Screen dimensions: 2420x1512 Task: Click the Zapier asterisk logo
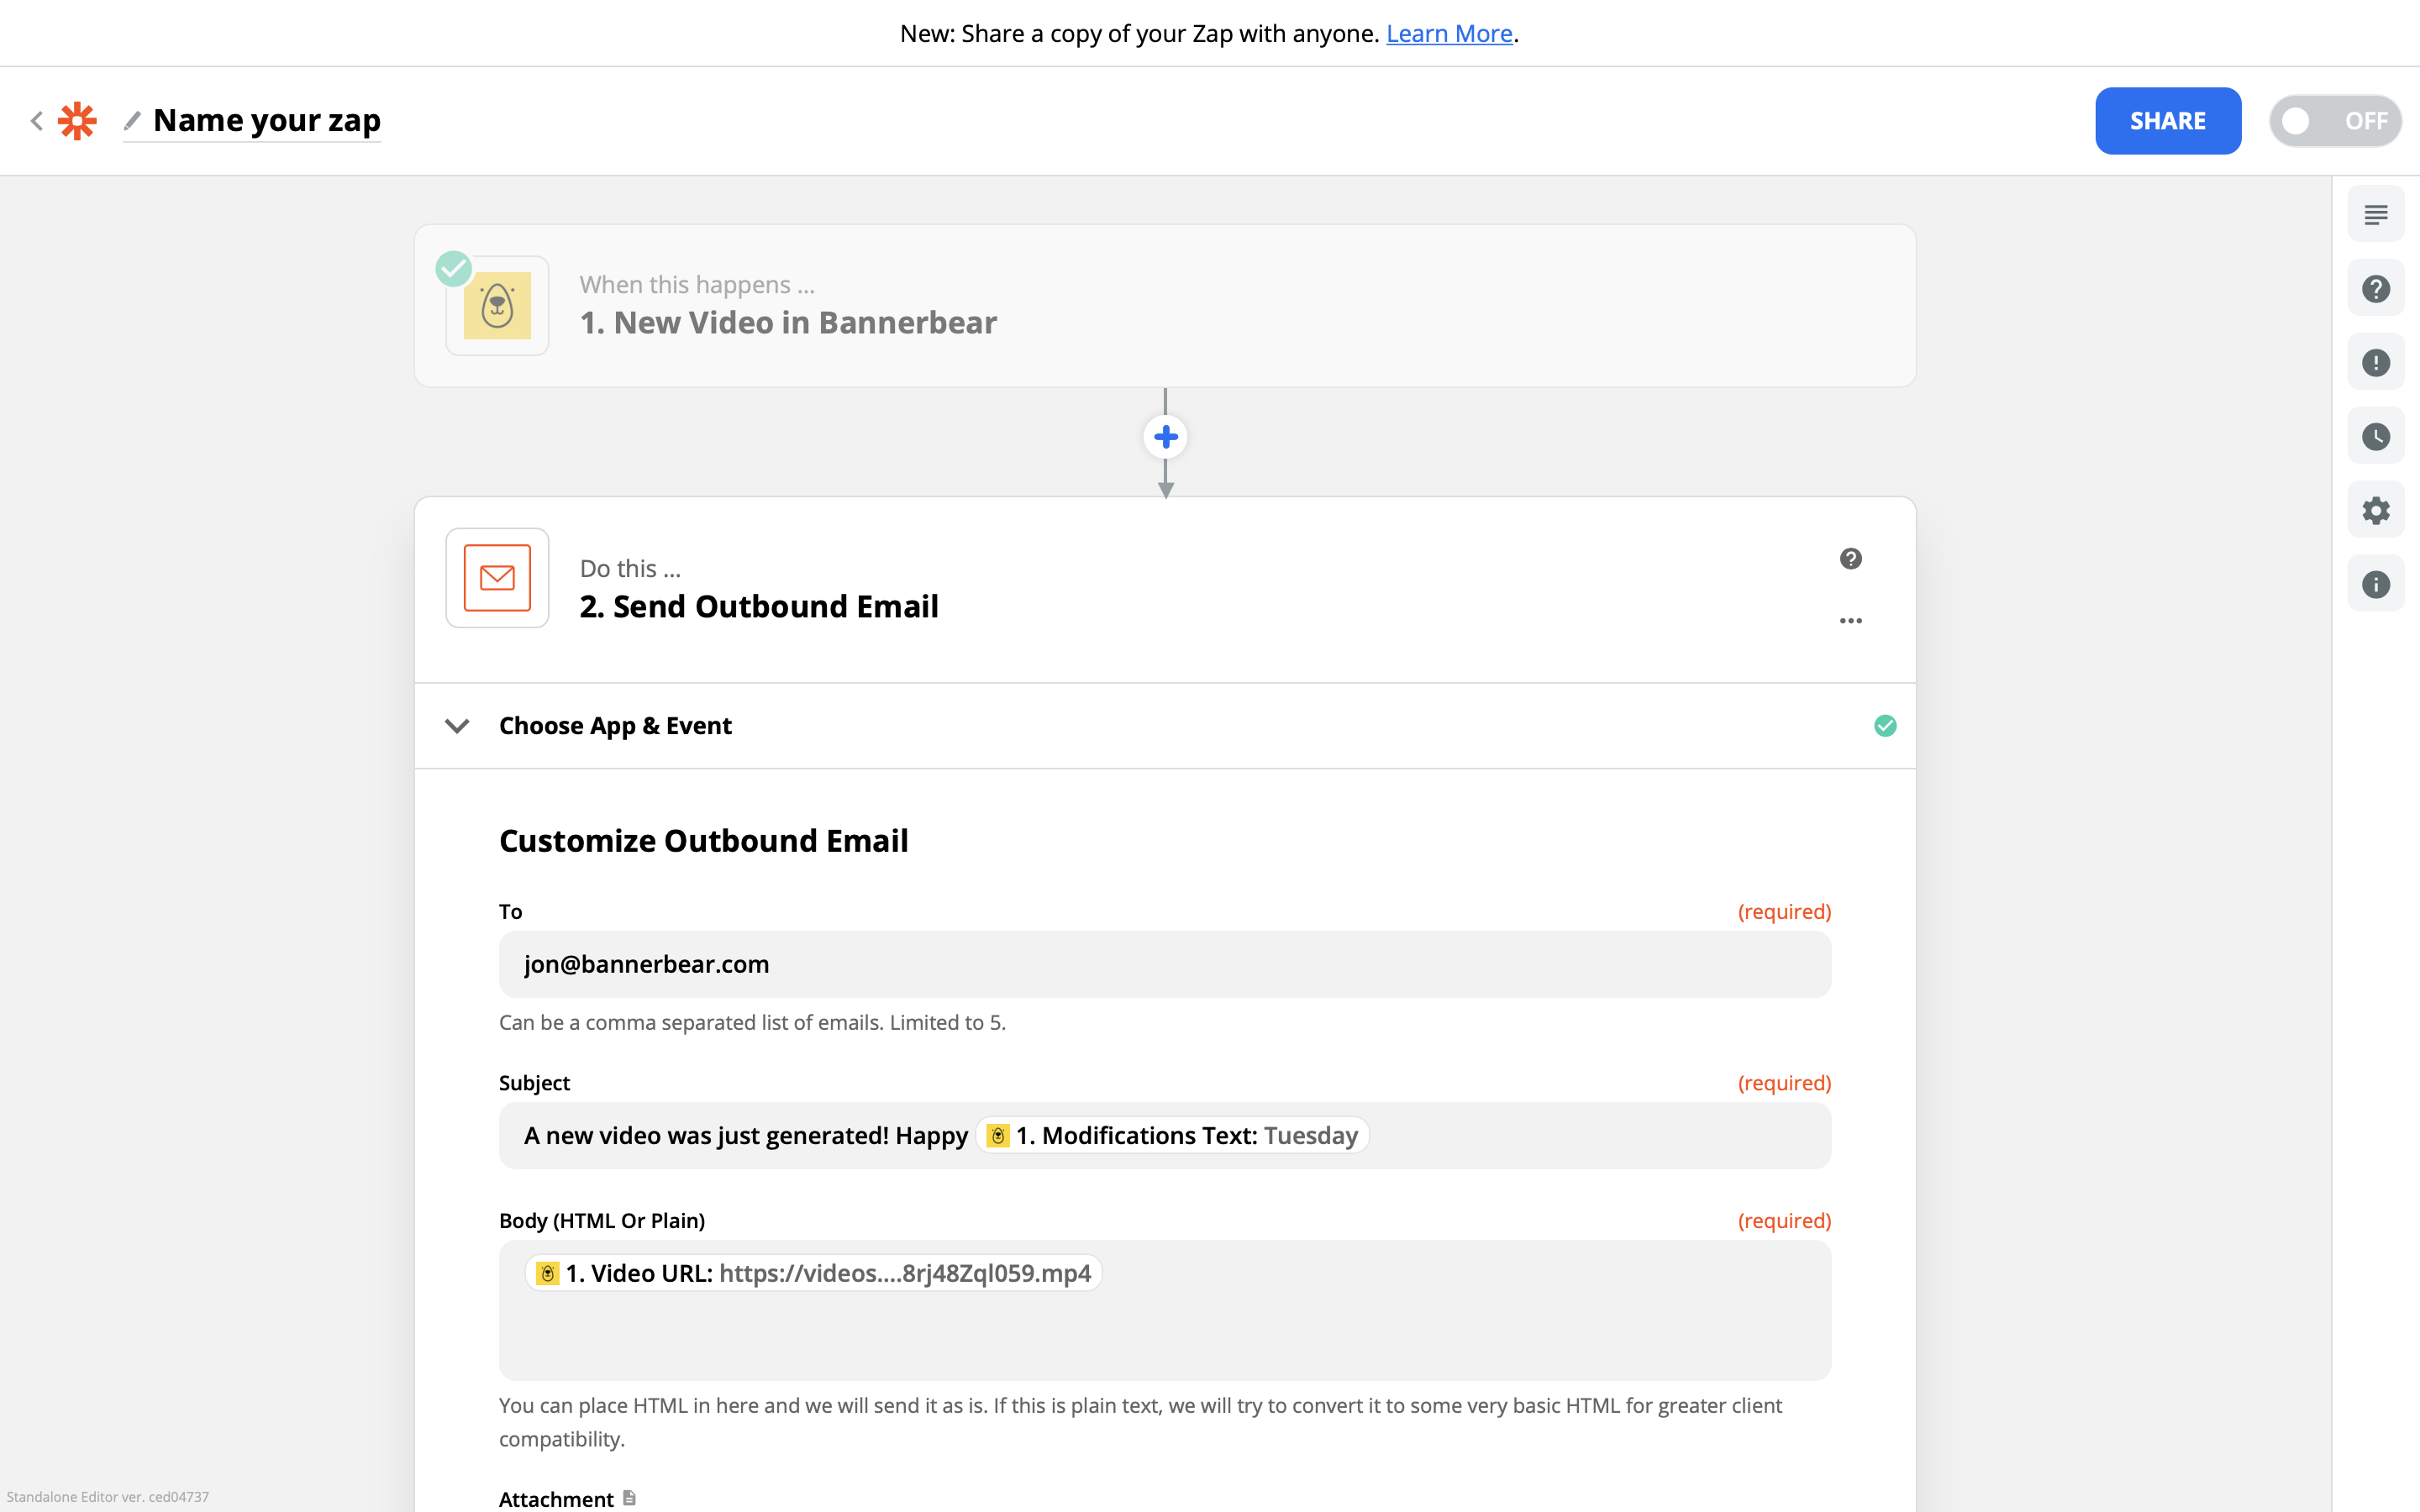tap(77, 121)
